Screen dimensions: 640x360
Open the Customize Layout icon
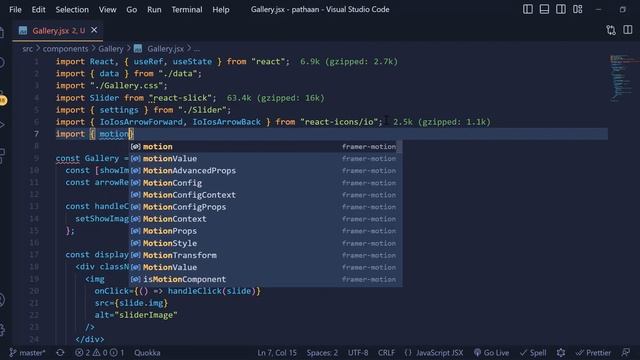(x=578, y=9)
